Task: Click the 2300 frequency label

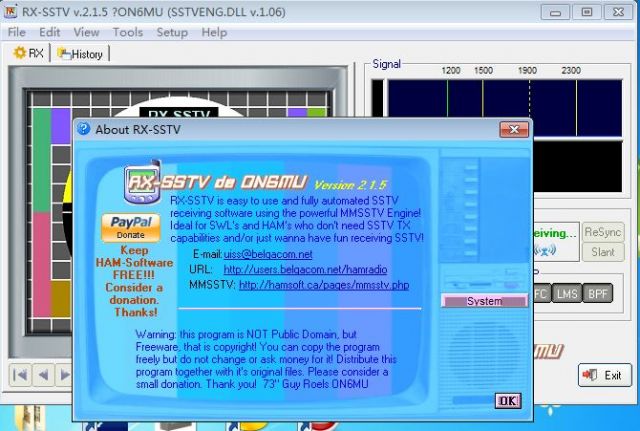Action: (571, 71)
